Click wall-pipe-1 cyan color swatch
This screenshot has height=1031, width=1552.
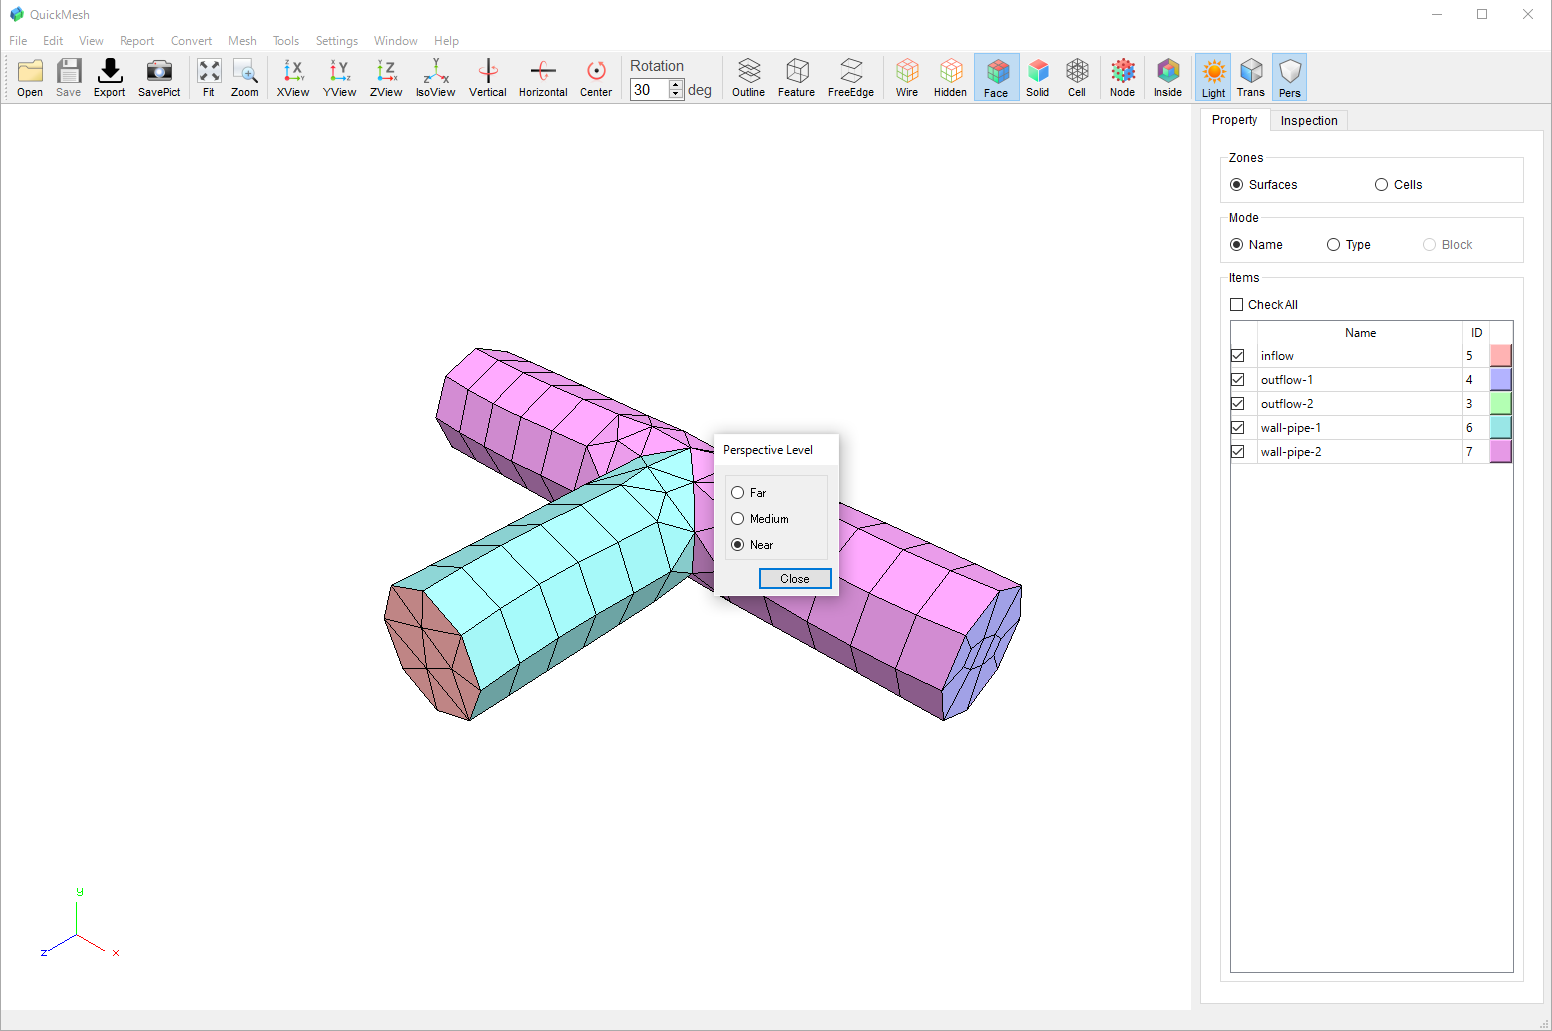tap(1501, 428)
